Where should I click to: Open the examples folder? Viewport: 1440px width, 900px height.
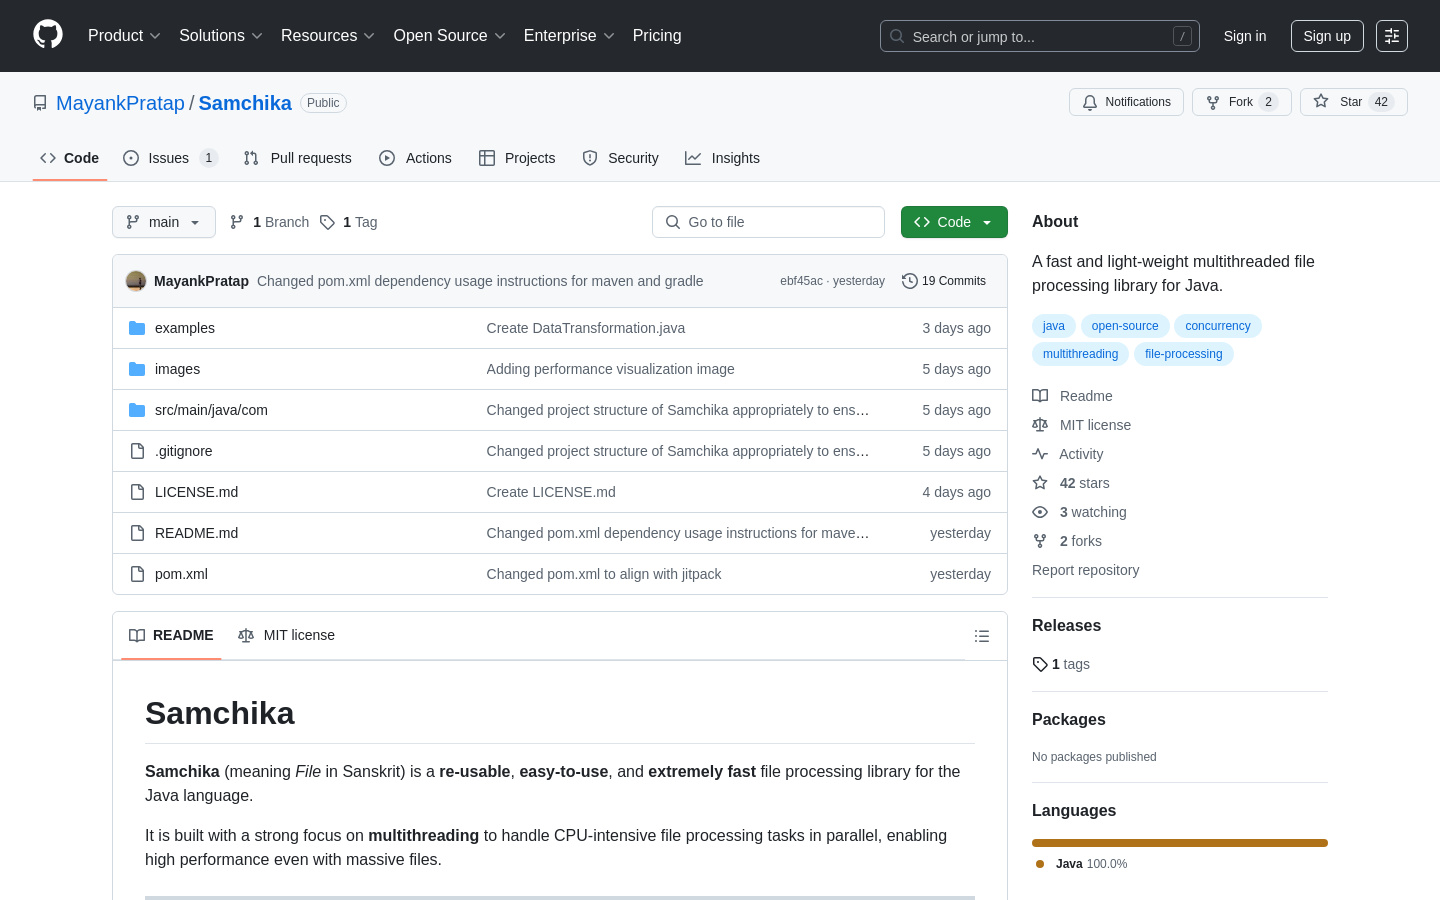tap(185, 328)
